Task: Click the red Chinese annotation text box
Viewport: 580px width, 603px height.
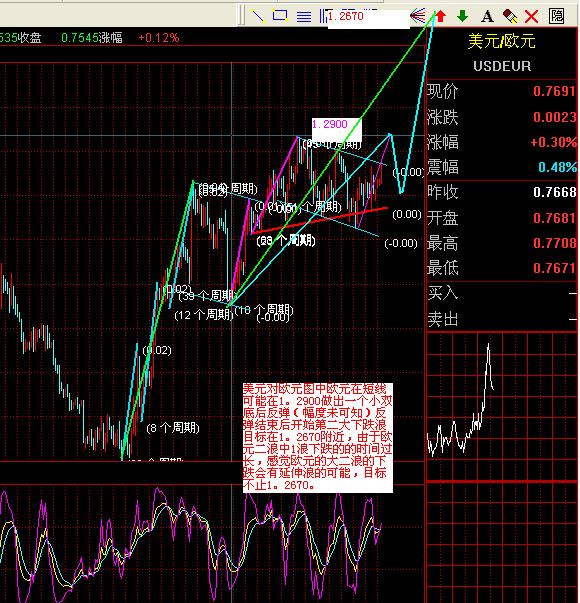Action: (318, 438)
